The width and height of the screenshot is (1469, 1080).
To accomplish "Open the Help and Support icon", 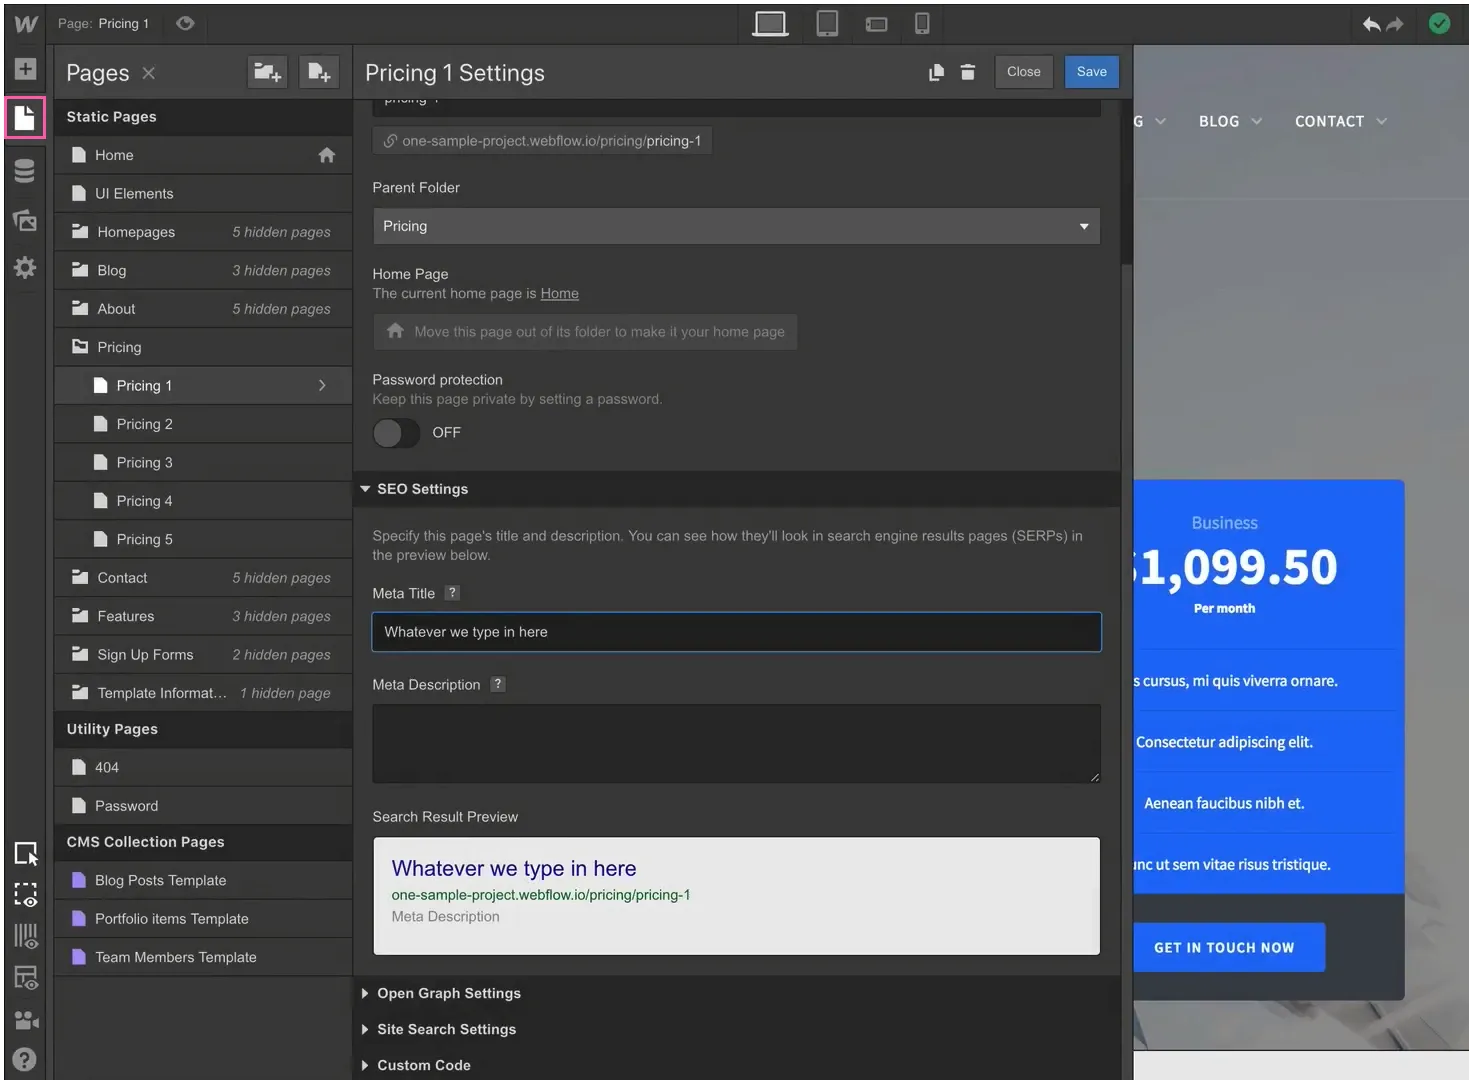I will [25, 1059].
